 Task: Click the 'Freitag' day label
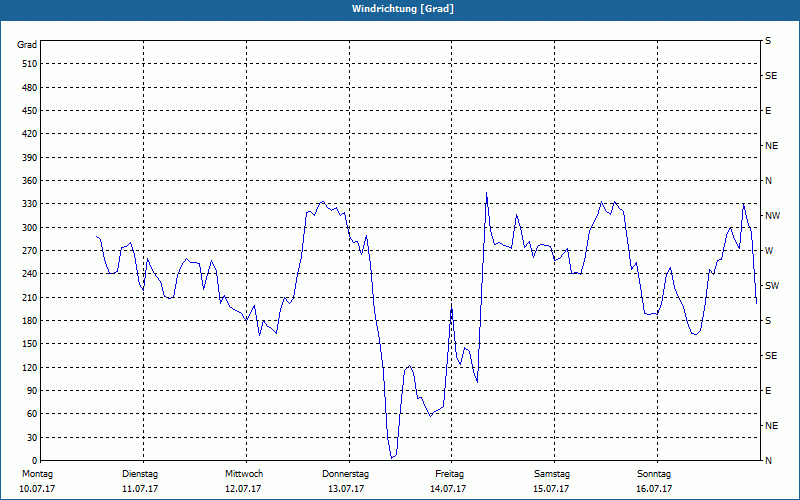449,474
